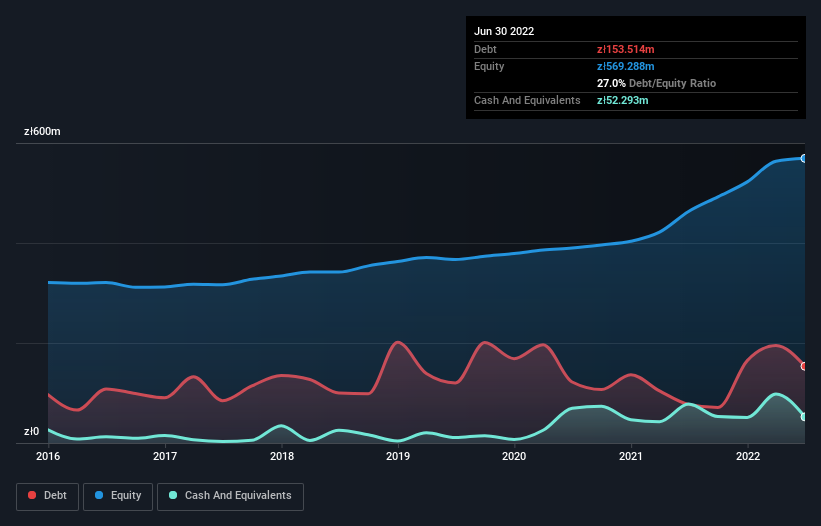Select the 2016 x-axis label
The height and width of the screenshot is (526, 821).
tap(48, 456)
